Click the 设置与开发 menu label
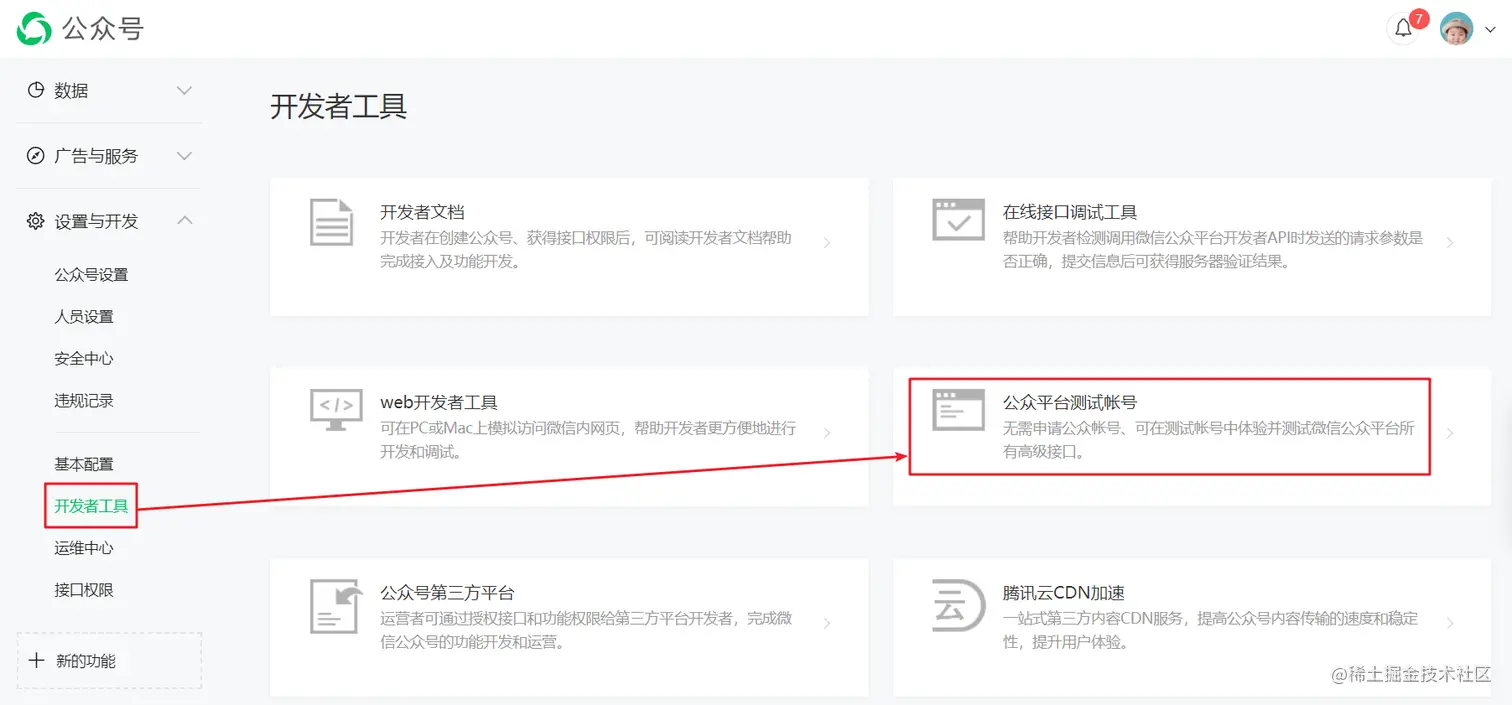The image size is (1512, 705). pos(96,221)
